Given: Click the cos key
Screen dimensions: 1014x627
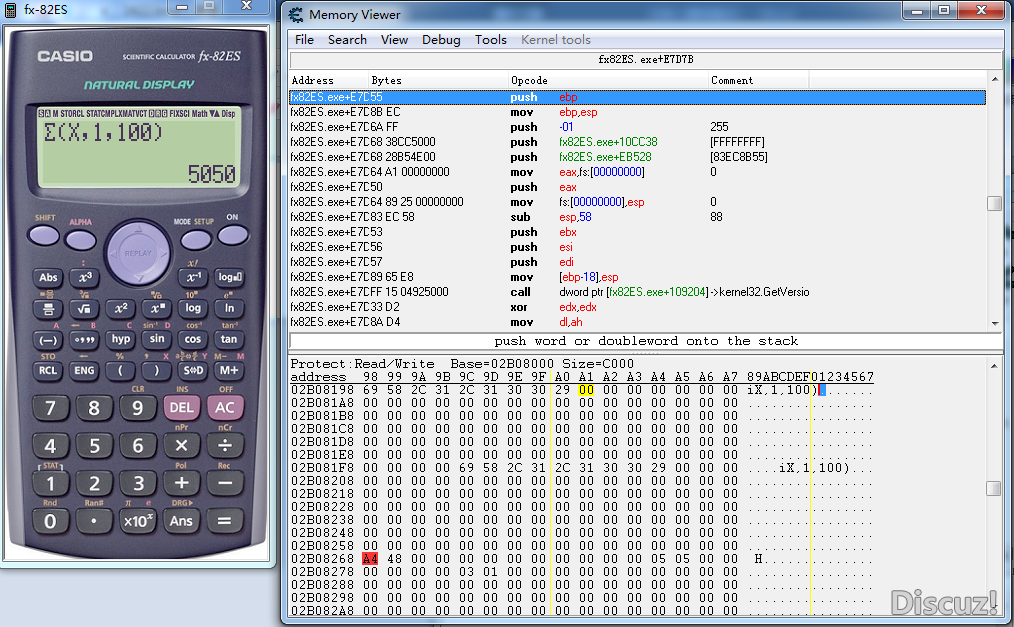Looking at the screenshot, I should click(x=193, y=339).
